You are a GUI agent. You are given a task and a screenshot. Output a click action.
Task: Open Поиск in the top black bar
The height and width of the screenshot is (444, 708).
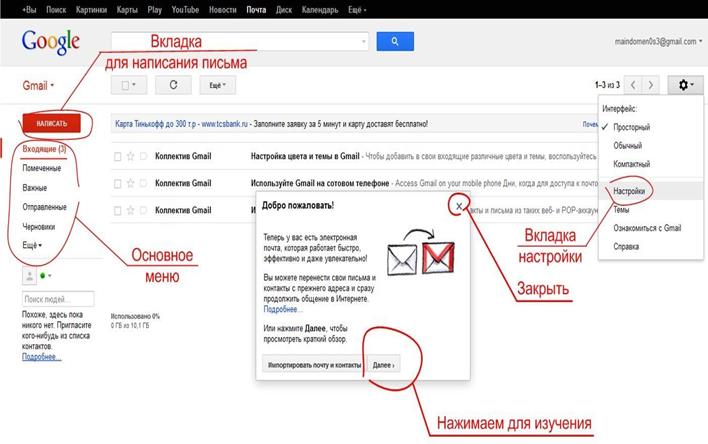pos(56,9)
